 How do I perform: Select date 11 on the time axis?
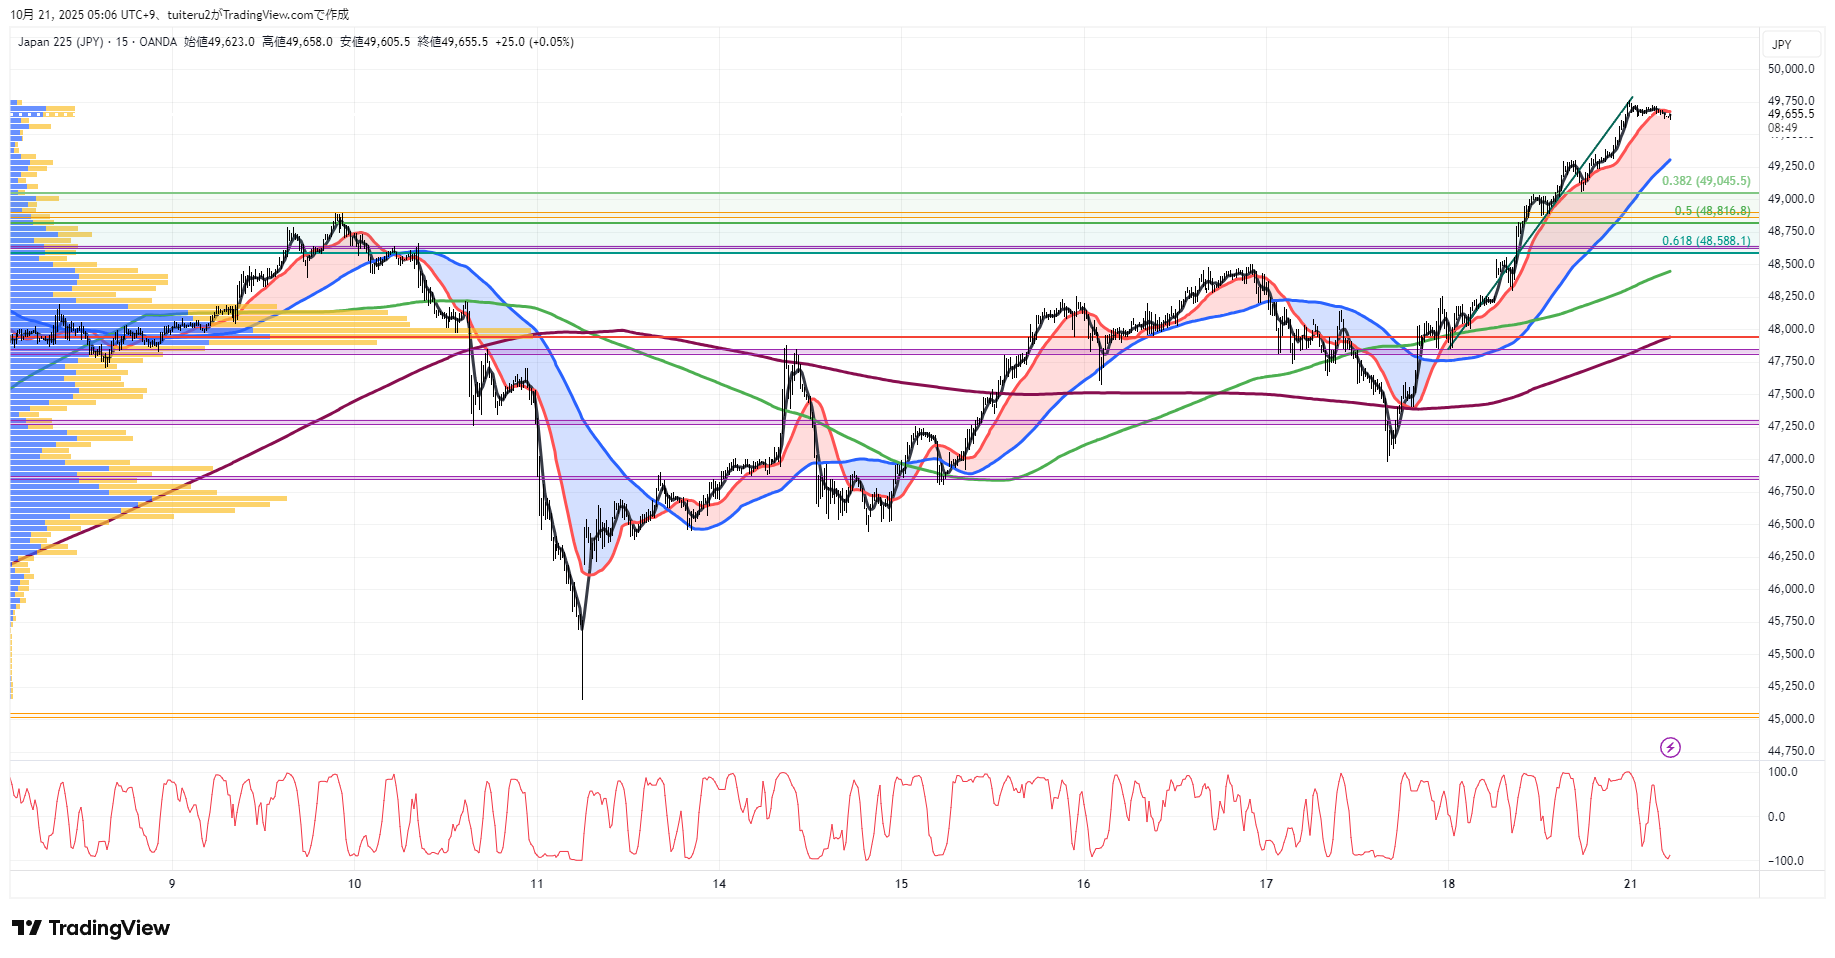click(537, 884)
